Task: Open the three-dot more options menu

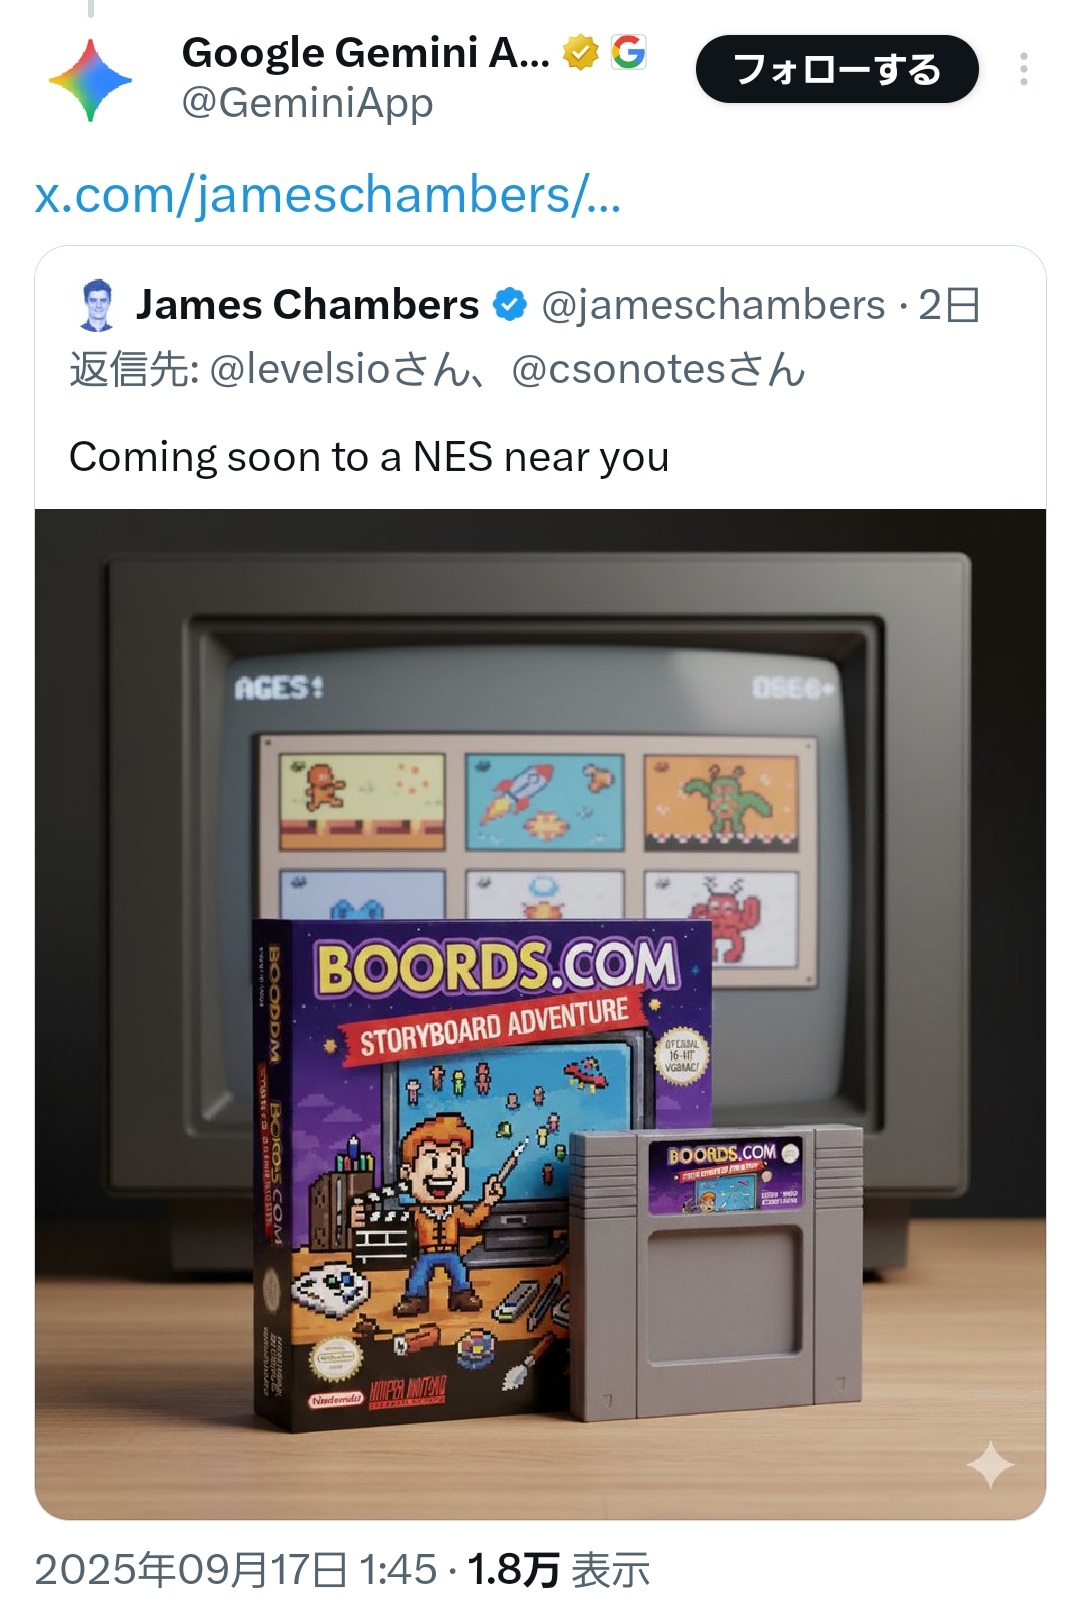Action: pyautogui.click(x=1023, y=69)
